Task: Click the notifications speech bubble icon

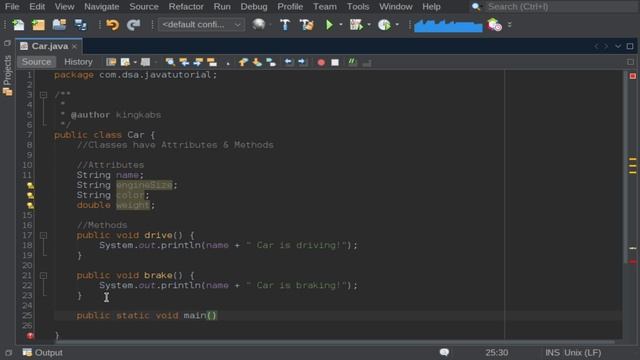Action: point(444,352)
